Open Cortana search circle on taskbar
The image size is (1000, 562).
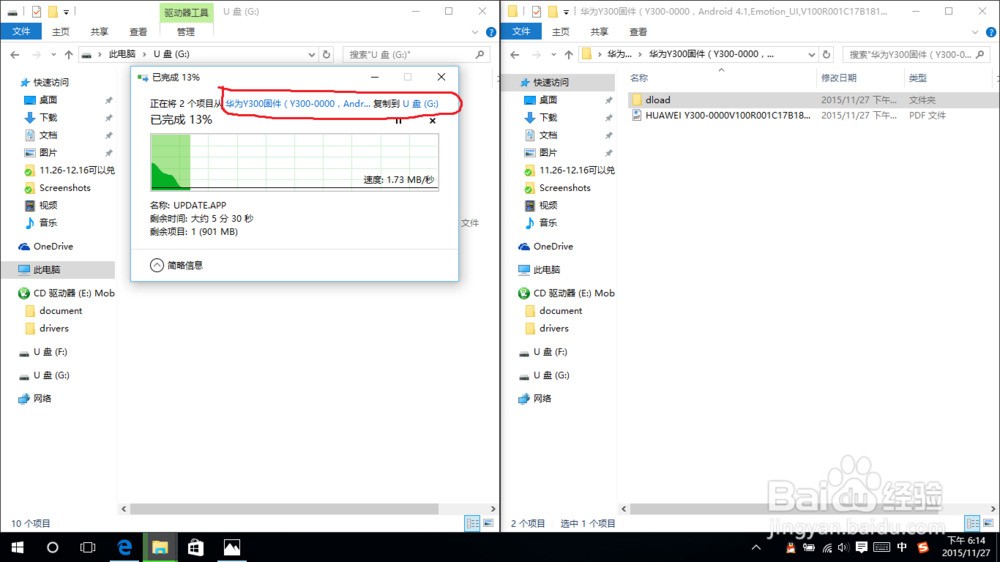[52, 547]
